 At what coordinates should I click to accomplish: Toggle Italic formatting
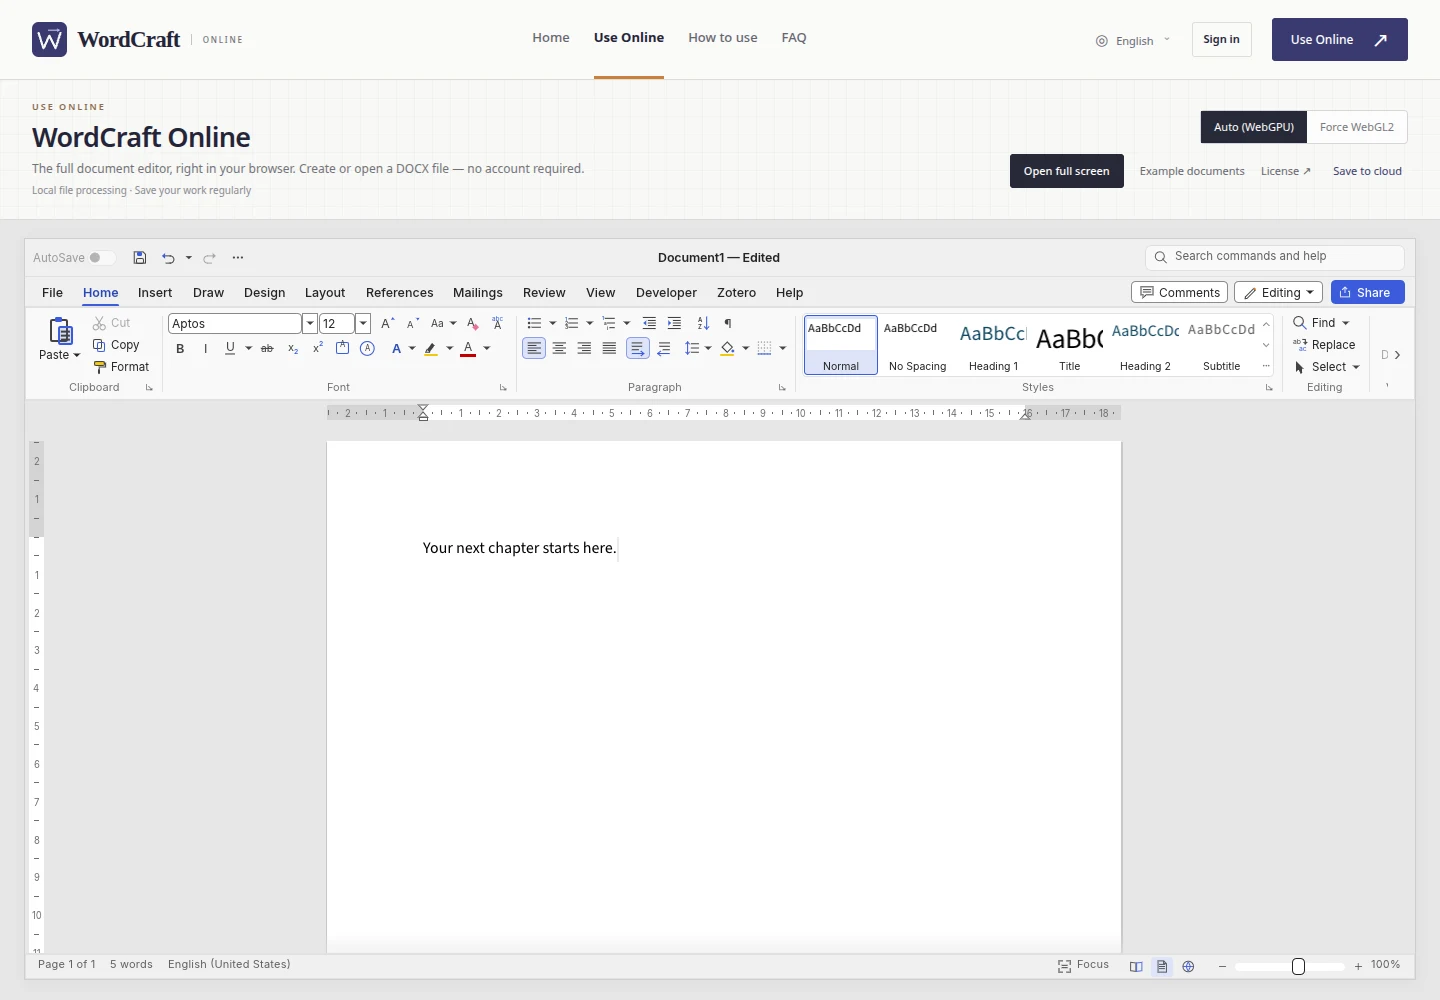[205, 349]
